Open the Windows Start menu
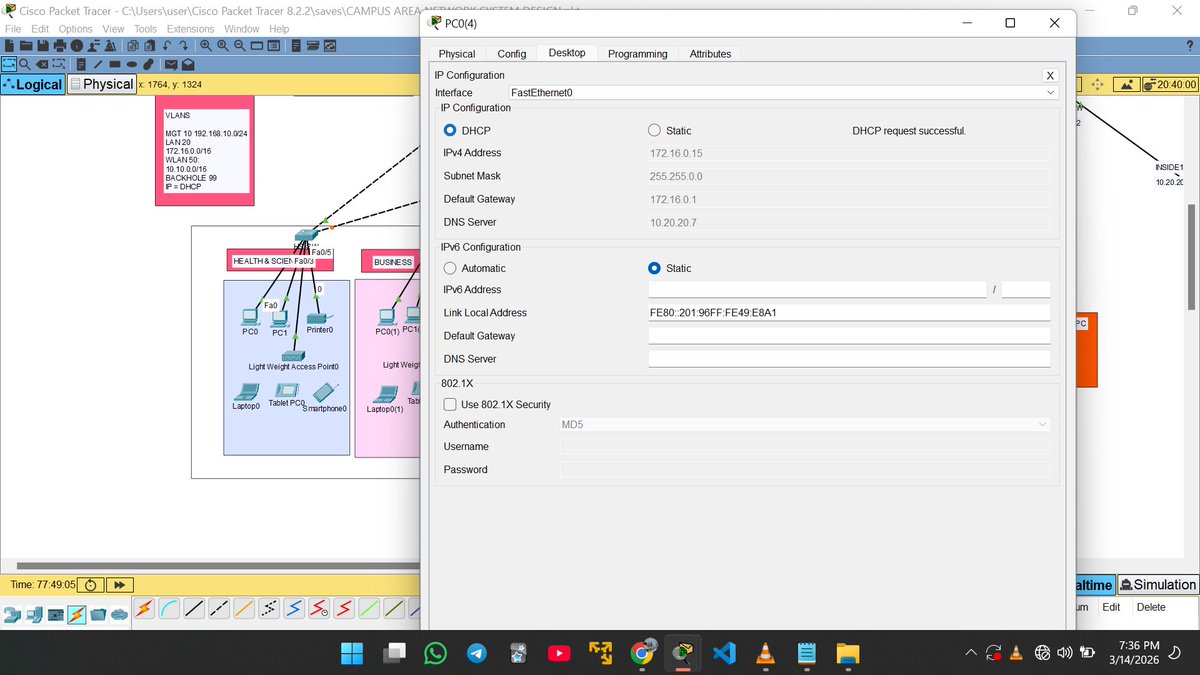The image size is (1200, 675). (353, 653)
